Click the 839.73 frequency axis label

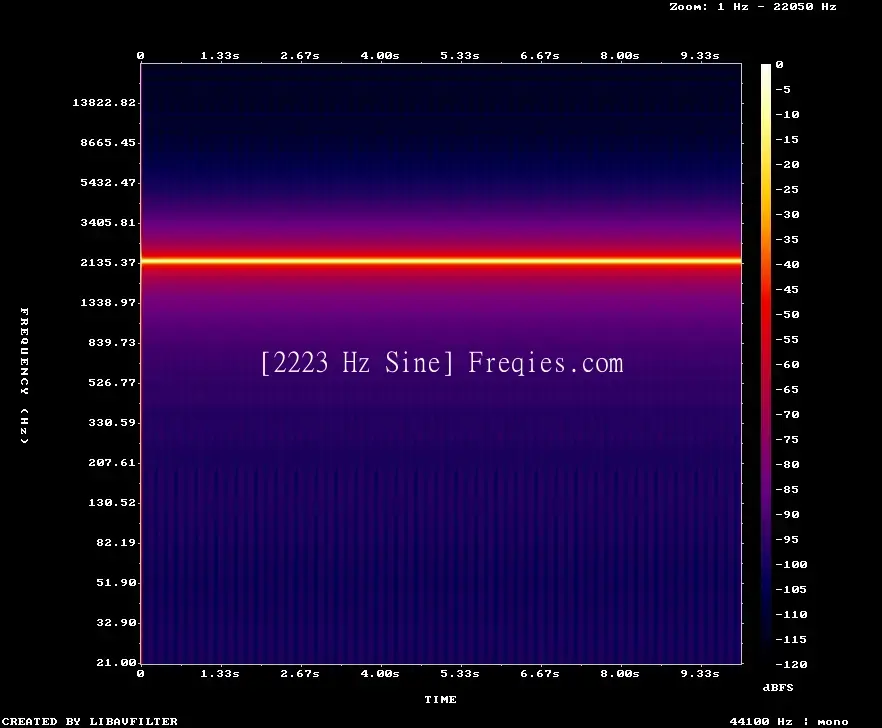tap(112, 342)
